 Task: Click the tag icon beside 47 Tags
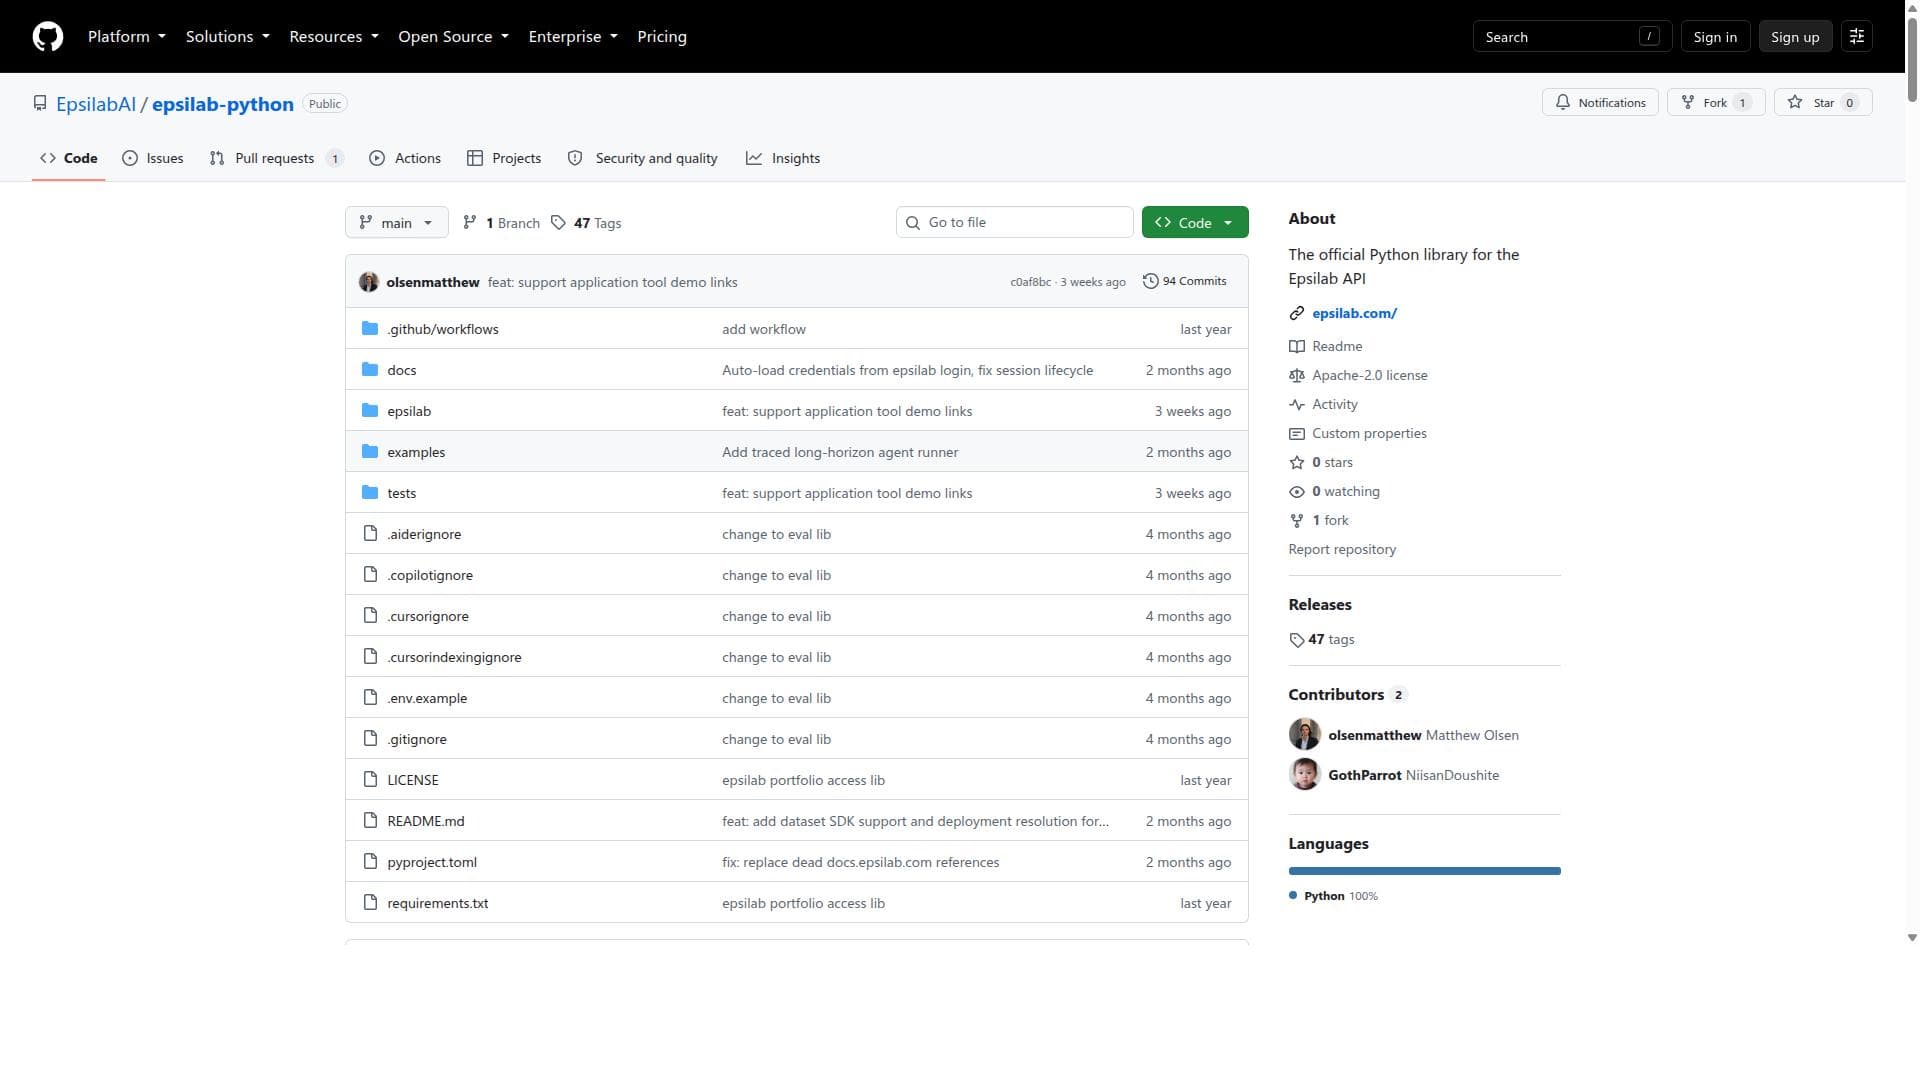pos(558,223)
